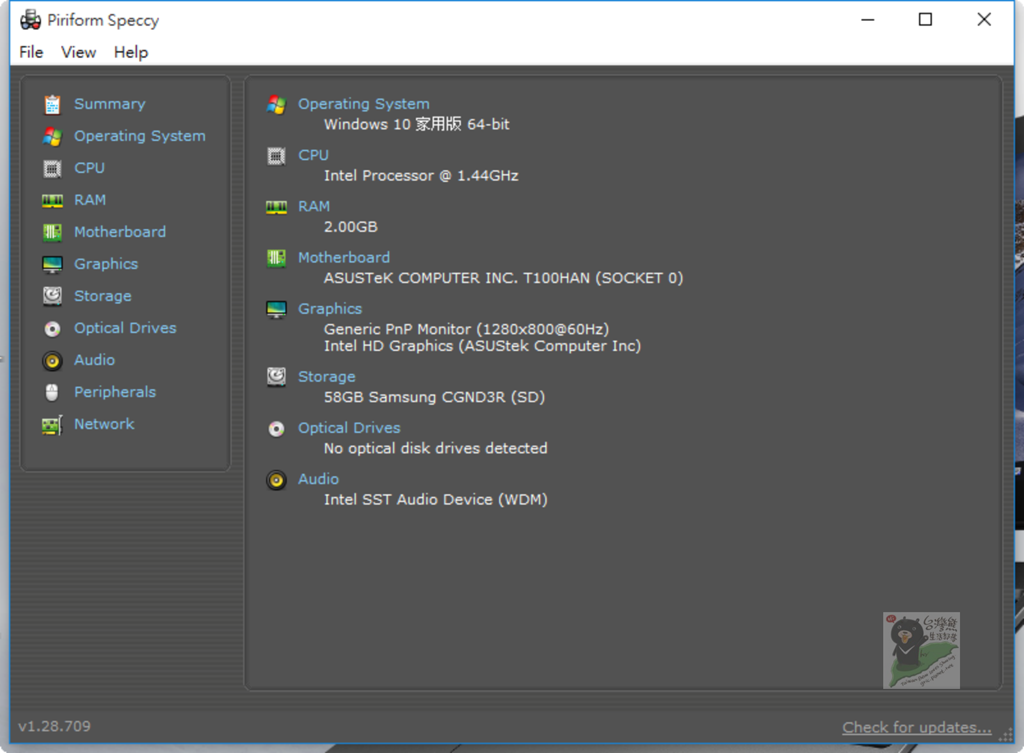Click the Check for updates link
The width and height of the screenshot is (1024, 753).
pyautogui.click(x=917, y=727)
